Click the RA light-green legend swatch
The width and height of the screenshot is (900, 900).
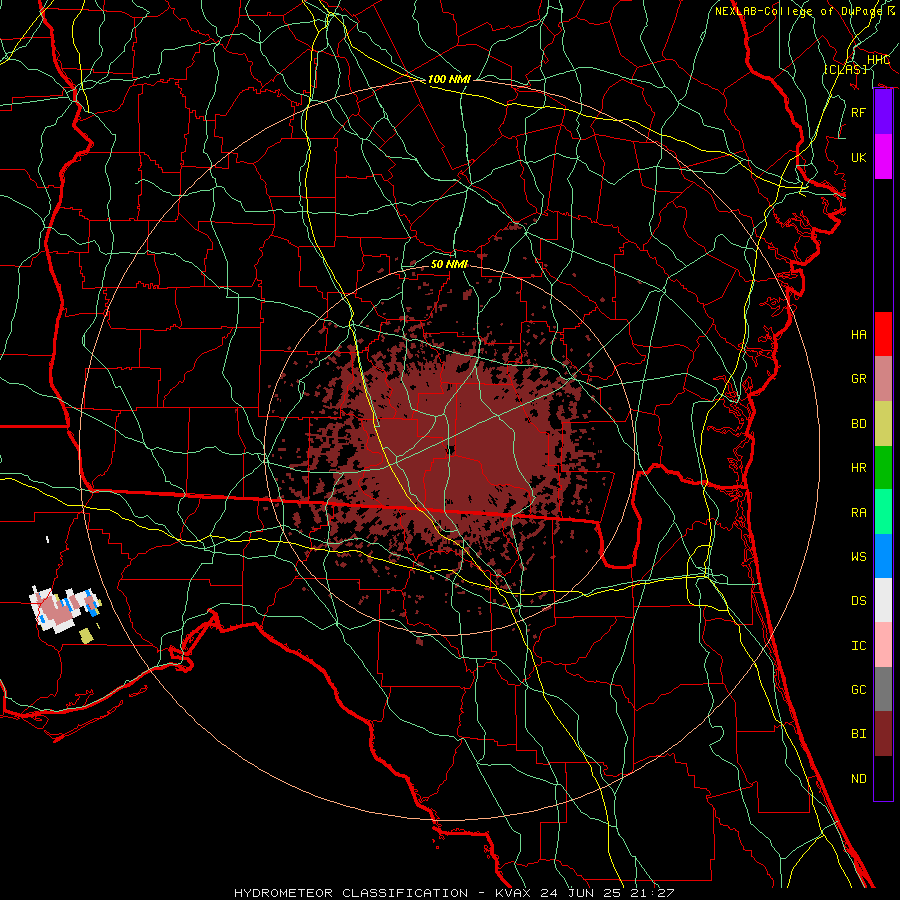point(883,511)
